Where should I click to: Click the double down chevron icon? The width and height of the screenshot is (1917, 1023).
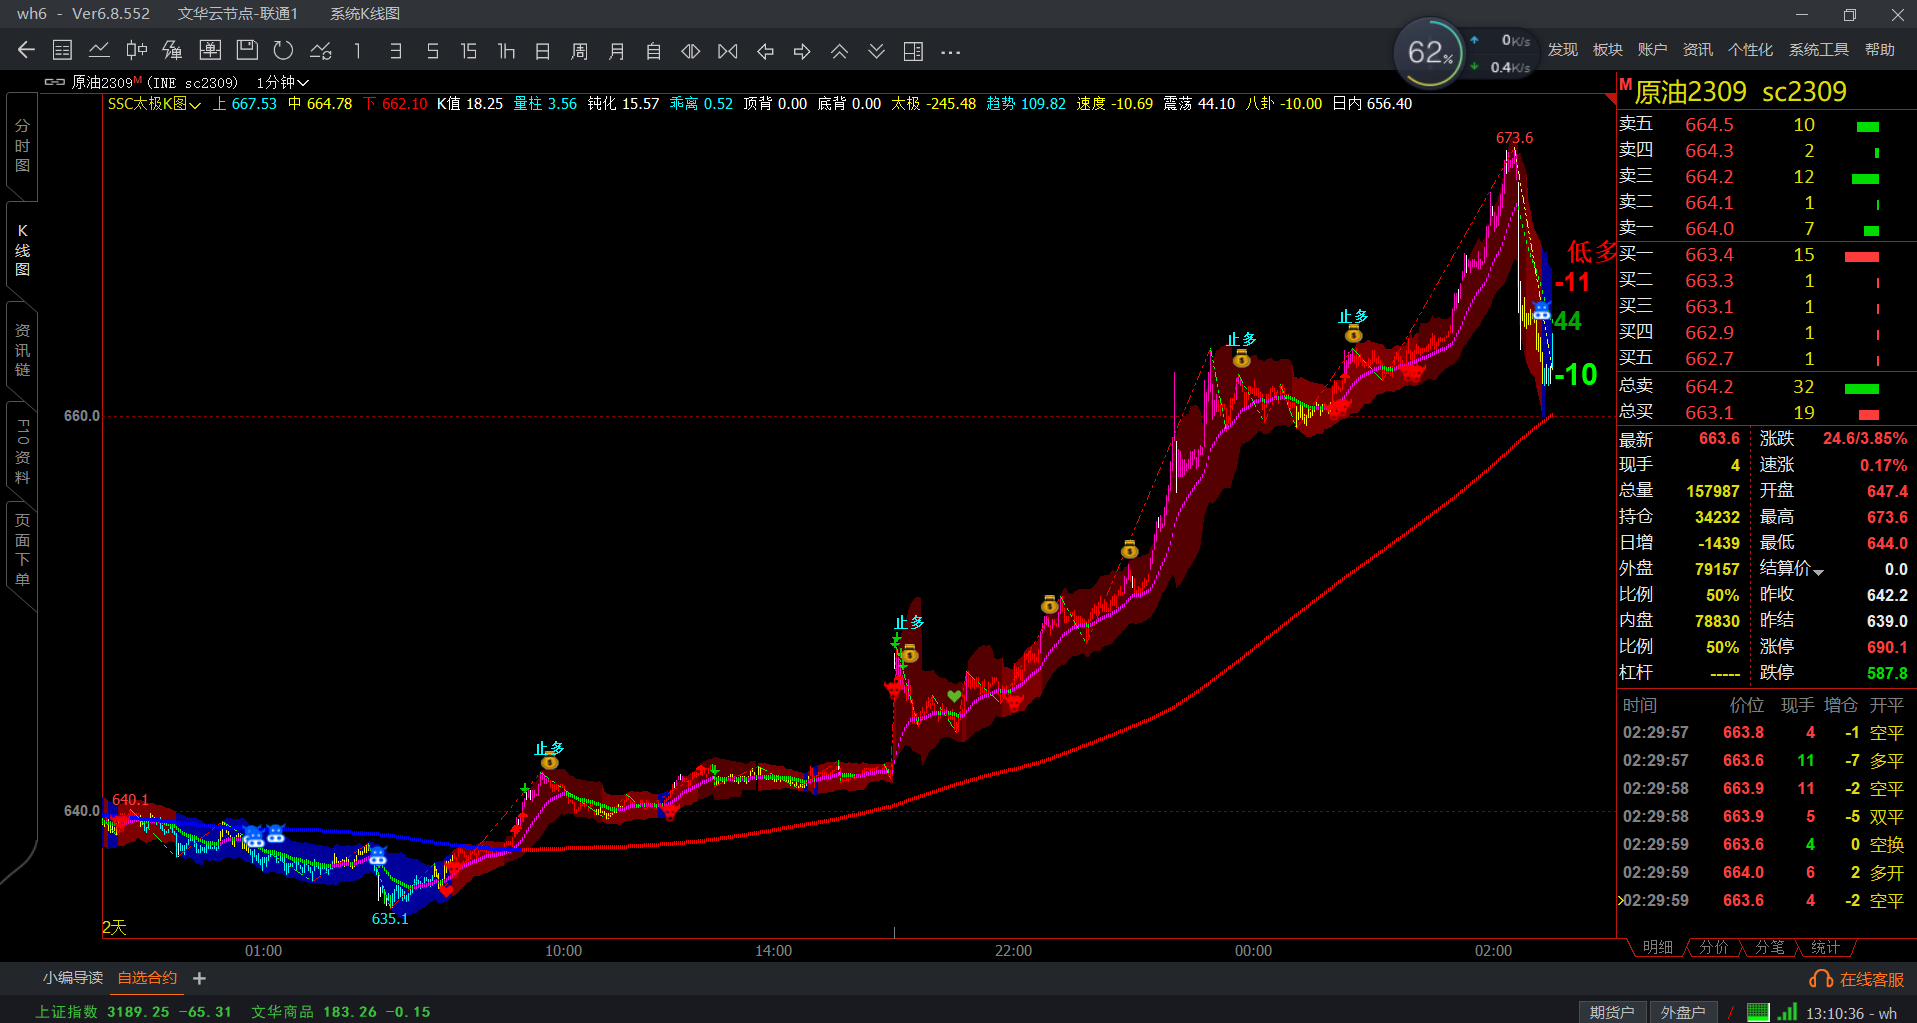pyautogui.click(x=876, y=51)
